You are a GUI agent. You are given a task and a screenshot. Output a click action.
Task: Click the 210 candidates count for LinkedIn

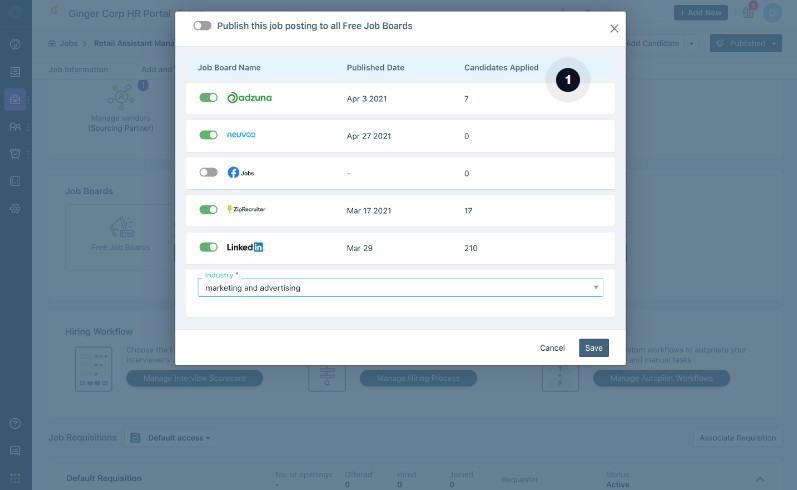coord(471,248)
